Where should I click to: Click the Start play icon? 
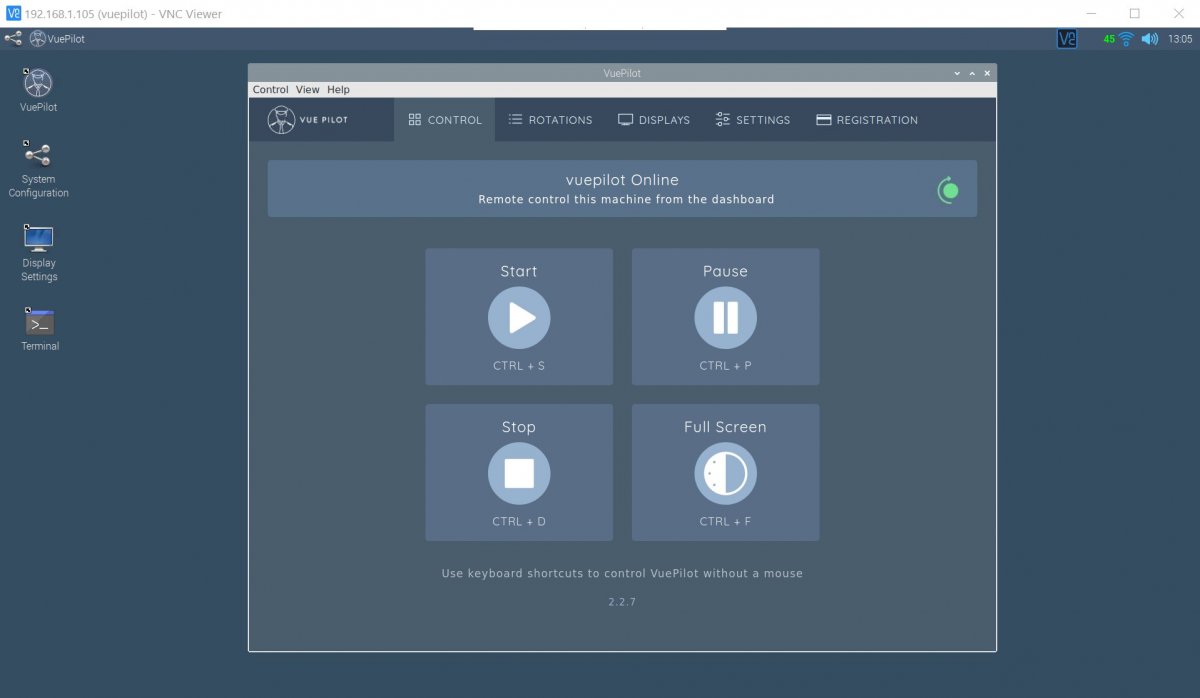pos(519,318)
